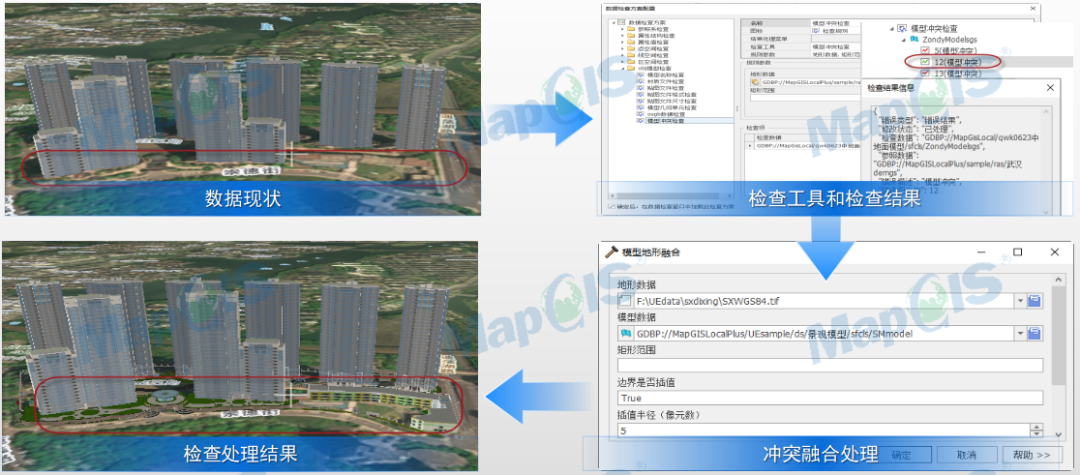This screenshot has width=1080, height=475.
Task: Collapse the 数据检查方案 root node
Action: pos(613,22)
